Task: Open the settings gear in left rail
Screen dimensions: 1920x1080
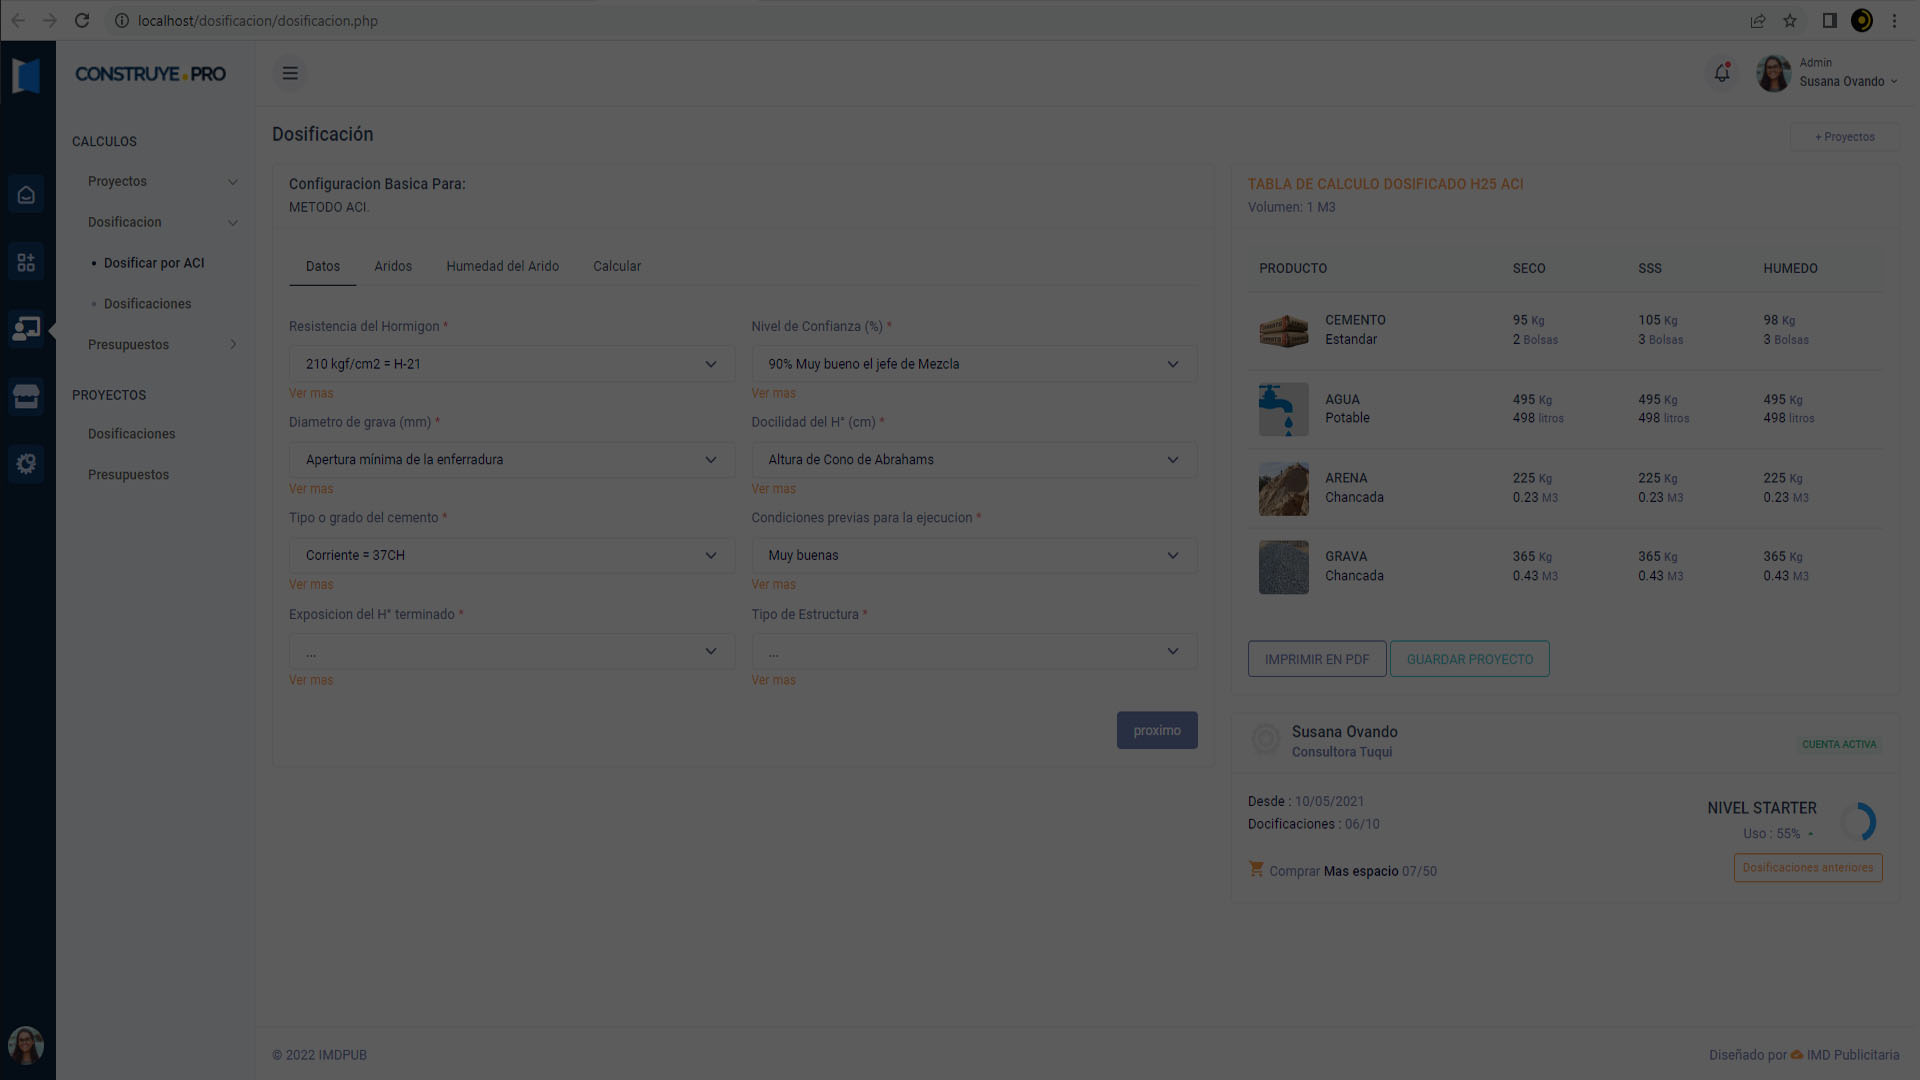Action: (26, 464)
